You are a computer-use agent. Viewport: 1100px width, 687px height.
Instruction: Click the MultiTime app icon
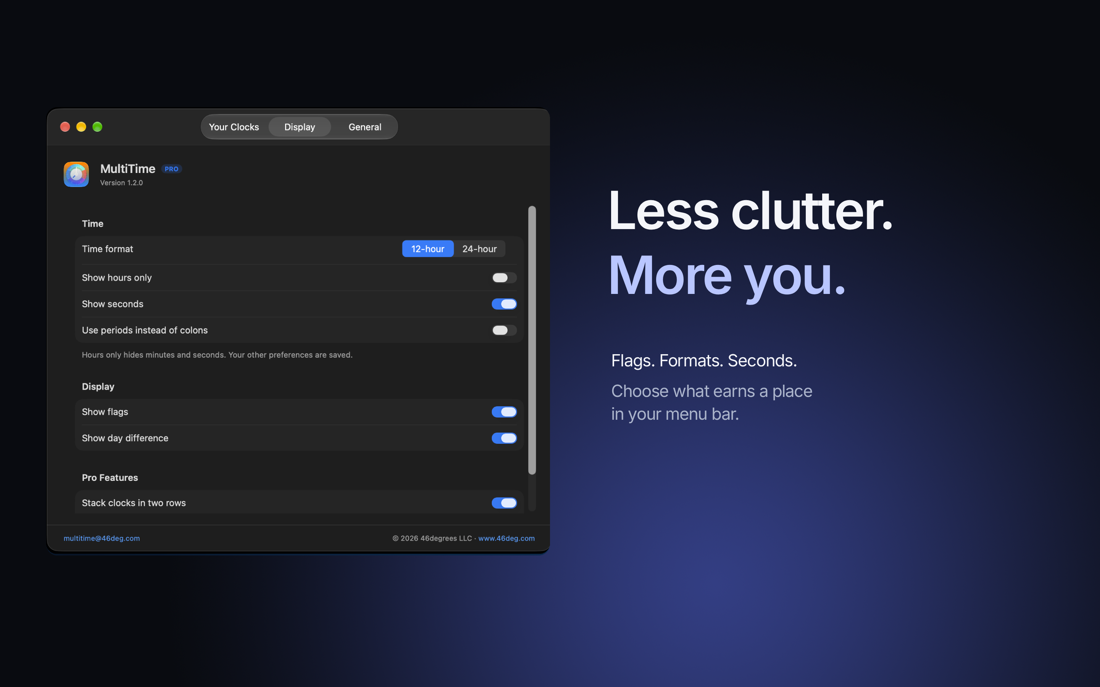pyautogui.click(x=76, y=174)
